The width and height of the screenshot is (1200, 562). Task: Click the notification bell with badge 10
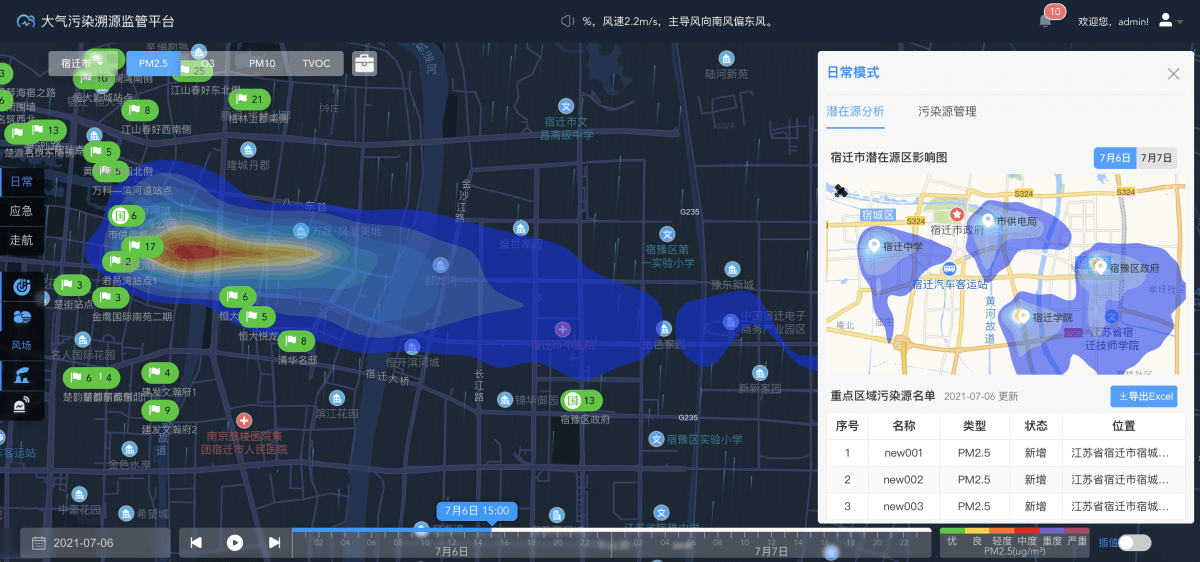pos(1045,20)
